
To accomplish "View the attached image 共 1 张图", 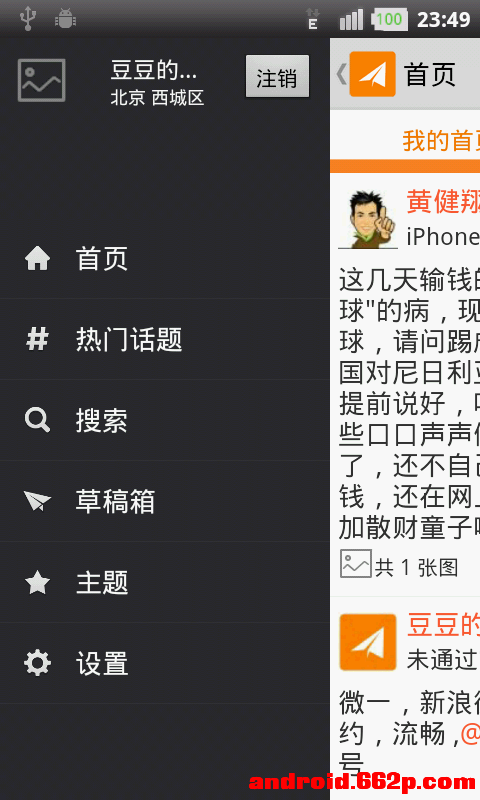I will pyautogui.click(x=399, y=565).
